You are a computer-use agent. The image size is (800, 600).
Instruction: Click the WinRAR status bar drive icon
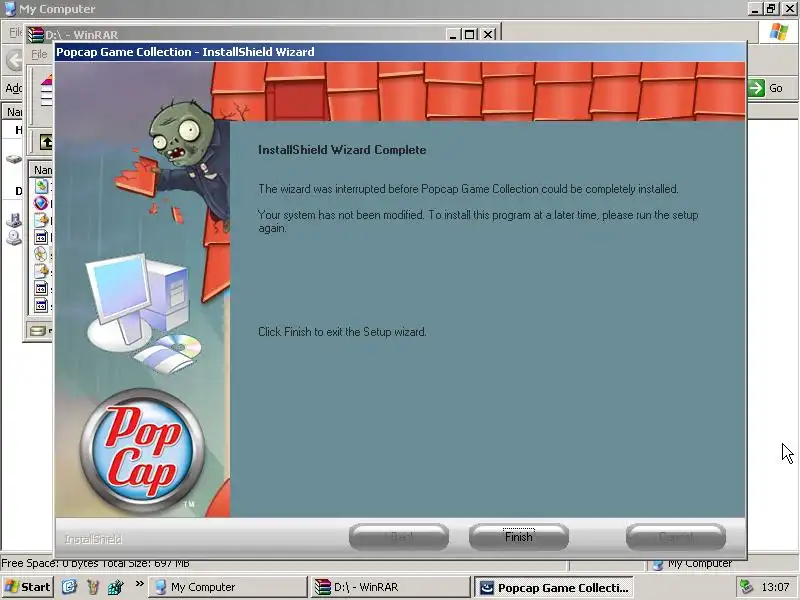click(x=38, y=331)
